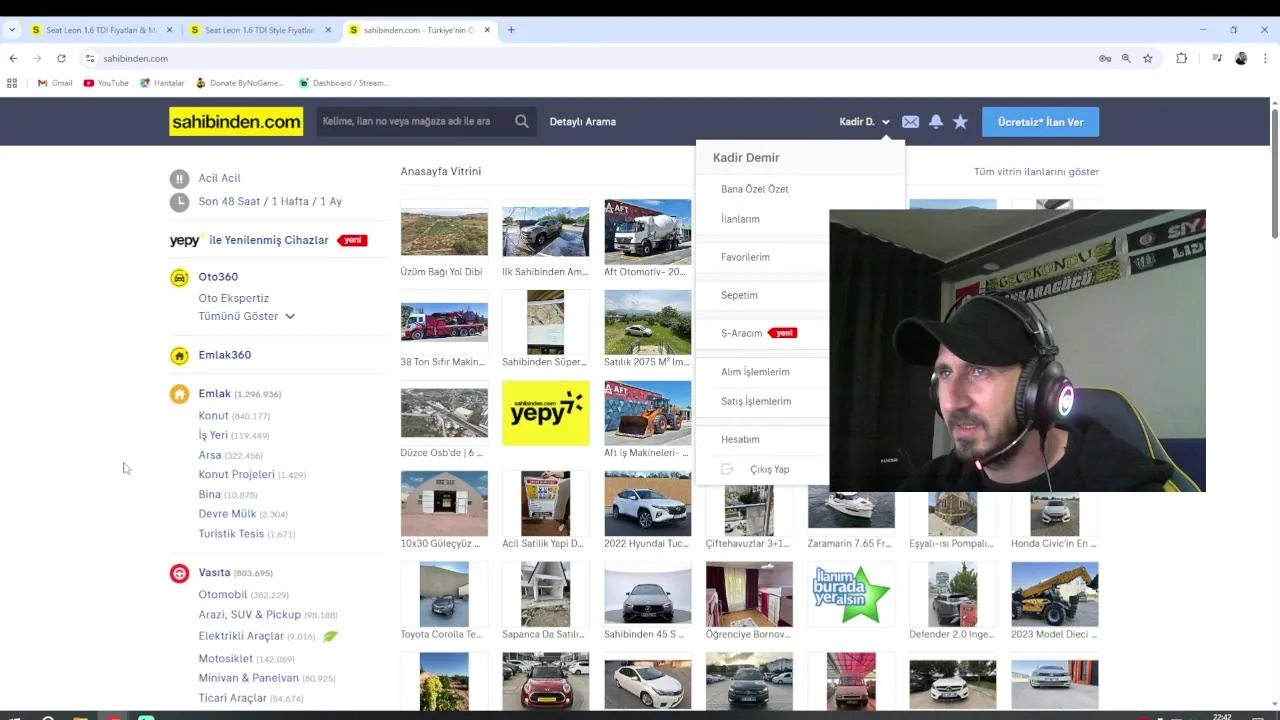This screenshot has width=1280, height=720.
Task: Open the Gmail bookmark
Action: (55, 83)
